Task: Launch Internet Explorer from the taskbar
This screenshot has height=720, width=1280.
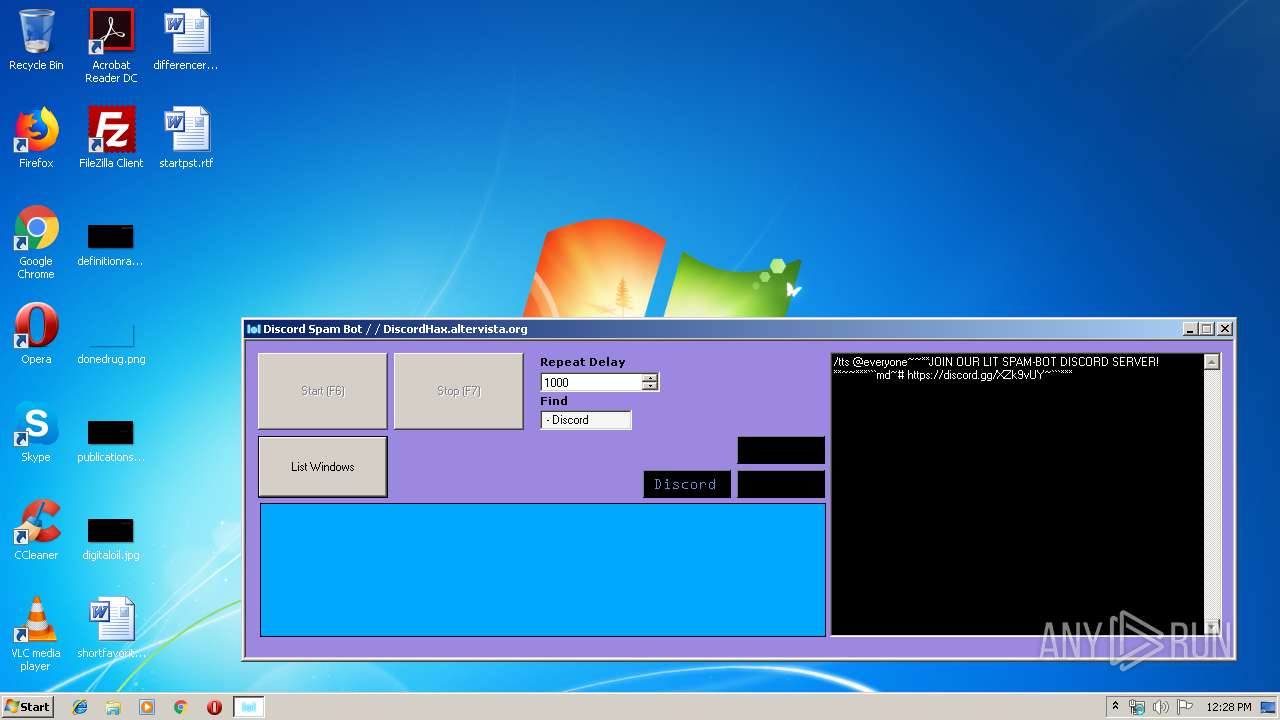Action: pyautogui.click(x=80, y=707)
